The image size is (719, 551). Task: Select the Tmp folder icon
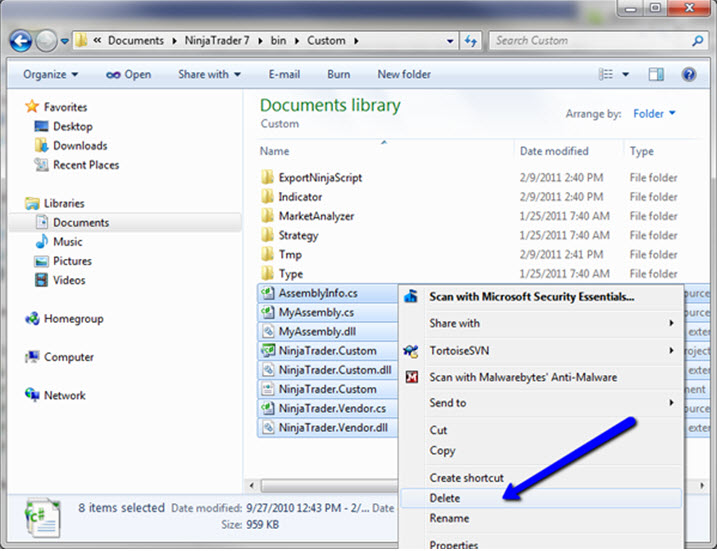click(267, 254)
